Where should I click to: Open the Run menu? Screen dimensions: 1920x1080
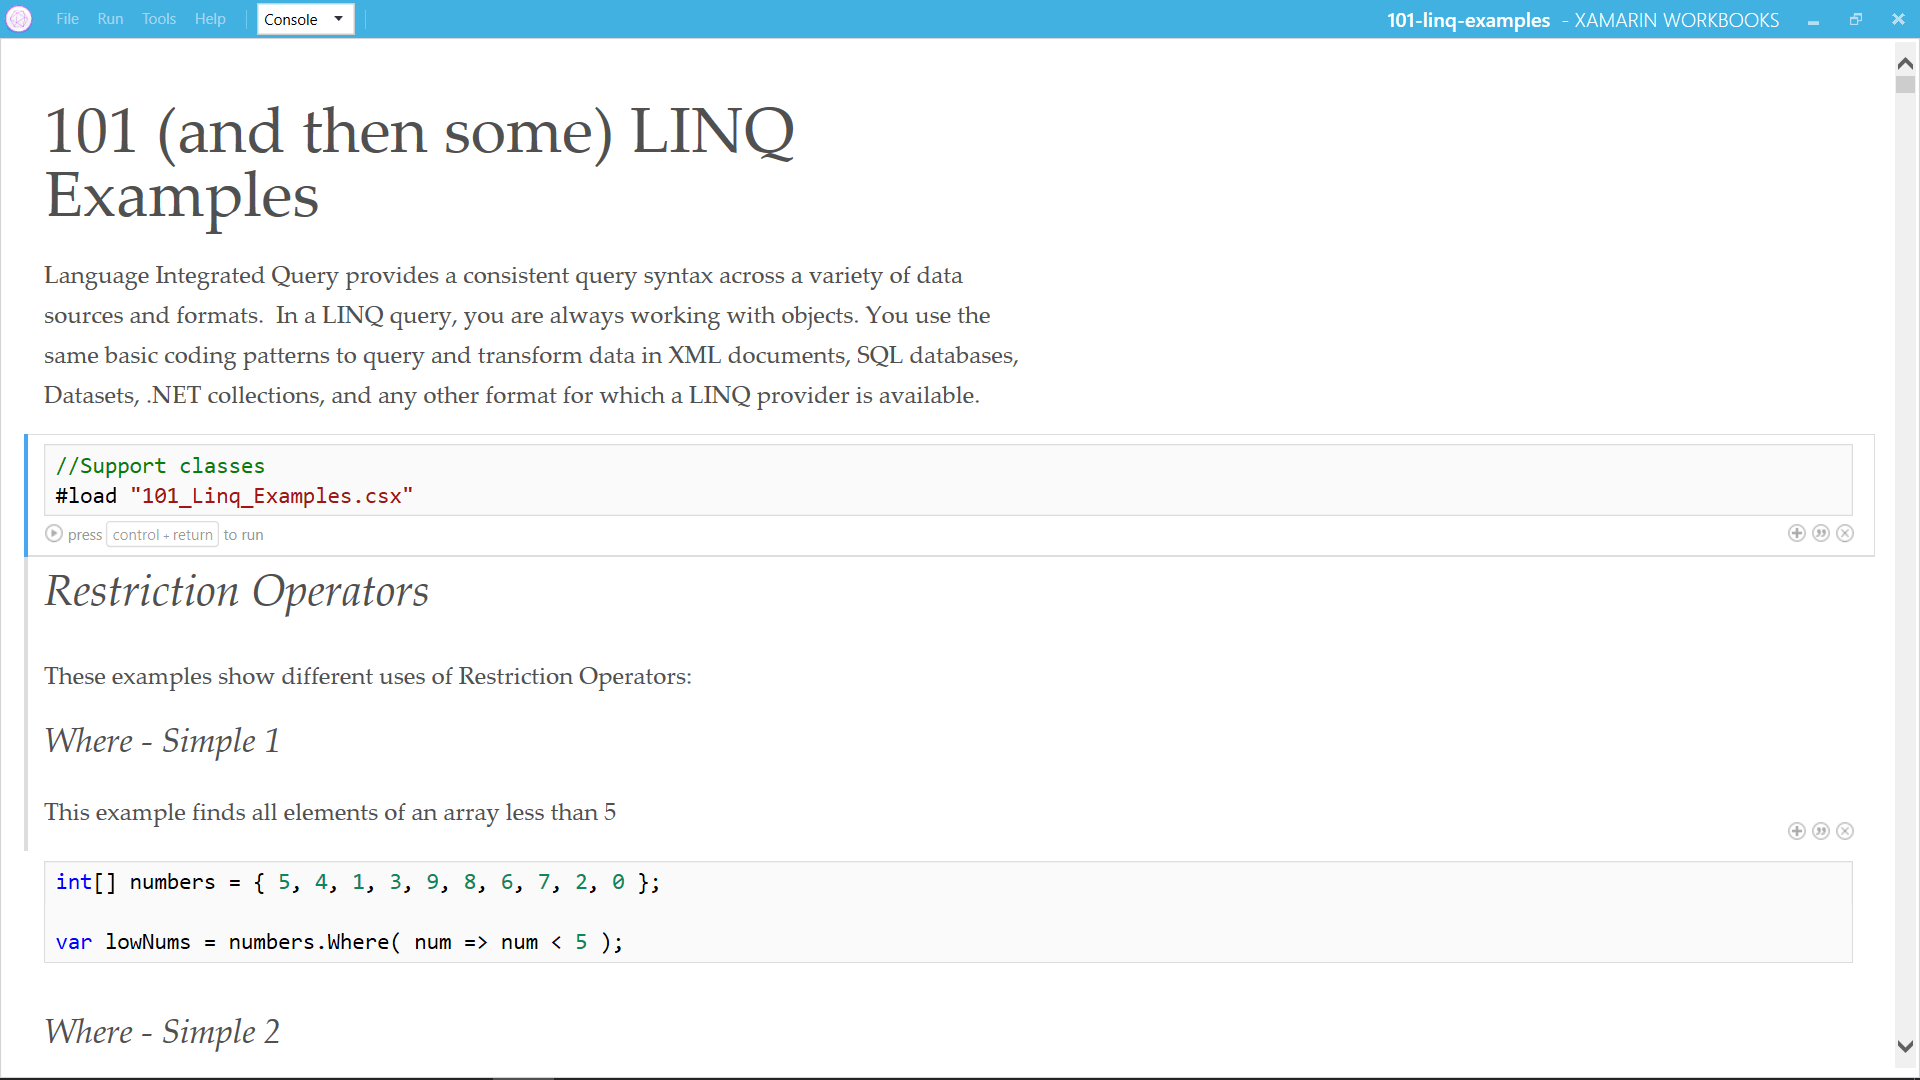[x=110, y=19]
